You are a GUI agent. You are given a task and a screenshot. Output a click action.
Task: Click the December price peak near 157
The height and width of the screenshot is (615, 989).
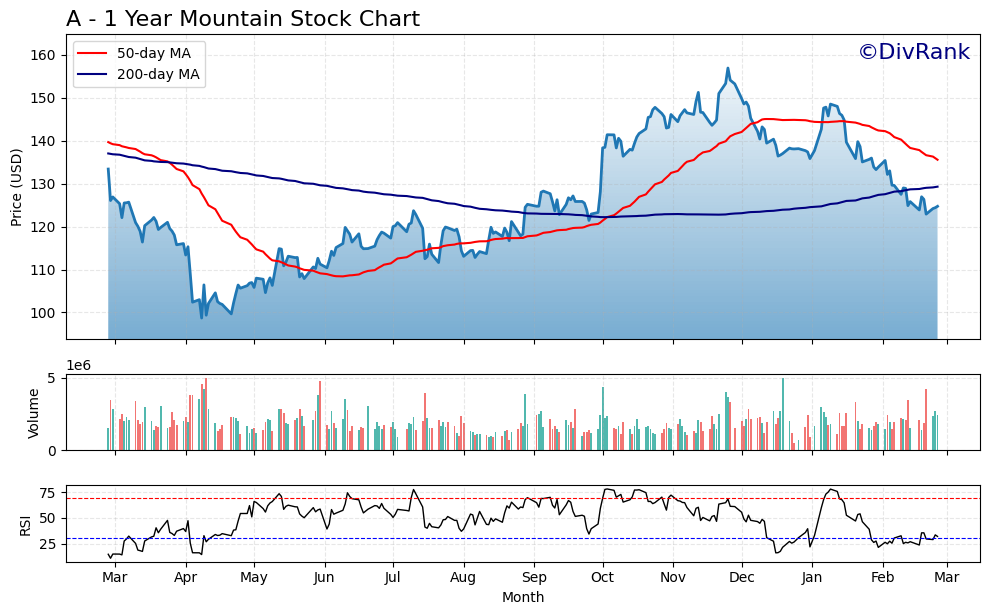(727, 68)
